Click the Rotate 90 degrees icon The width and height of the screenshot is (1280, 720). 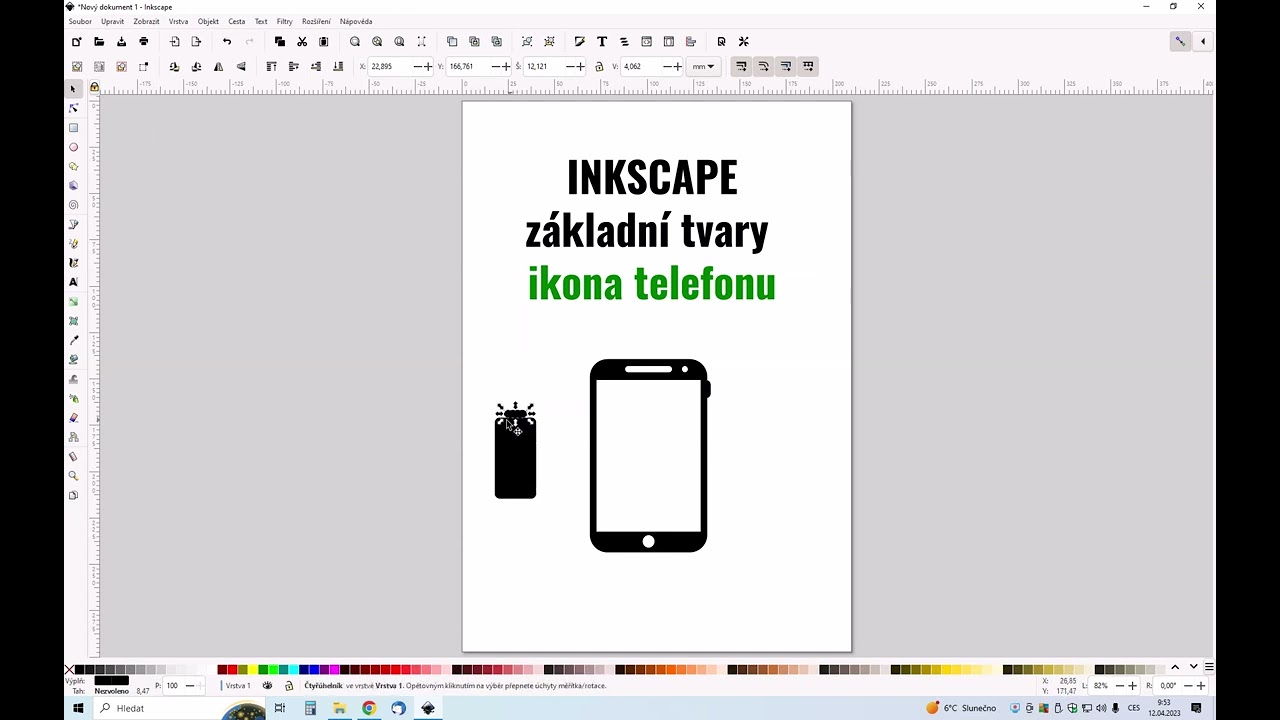tap(174, 66)
